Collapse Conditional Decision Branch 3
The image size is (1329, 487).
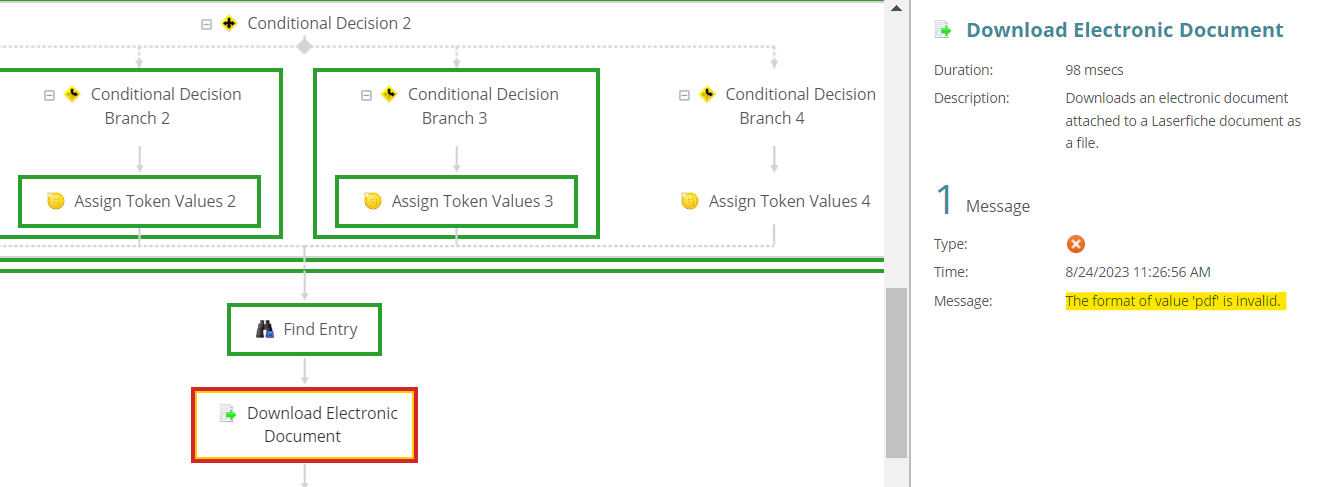[366, 96]
